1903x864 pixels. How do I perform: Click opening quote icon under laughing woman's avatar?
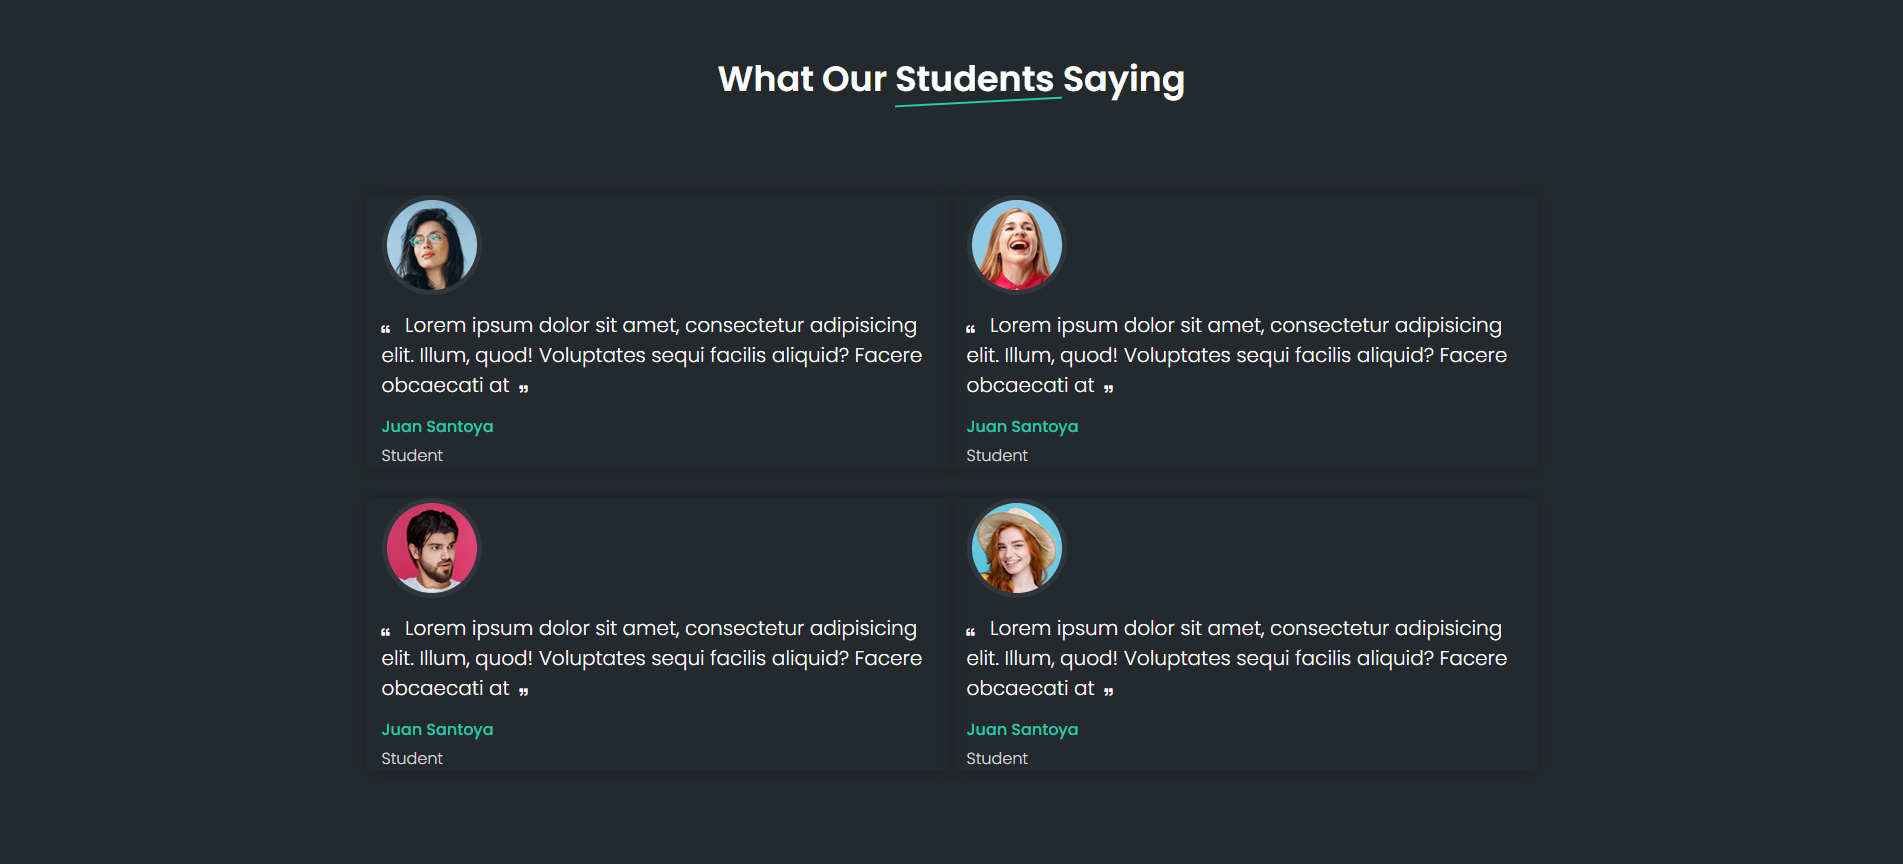point(971,329)
